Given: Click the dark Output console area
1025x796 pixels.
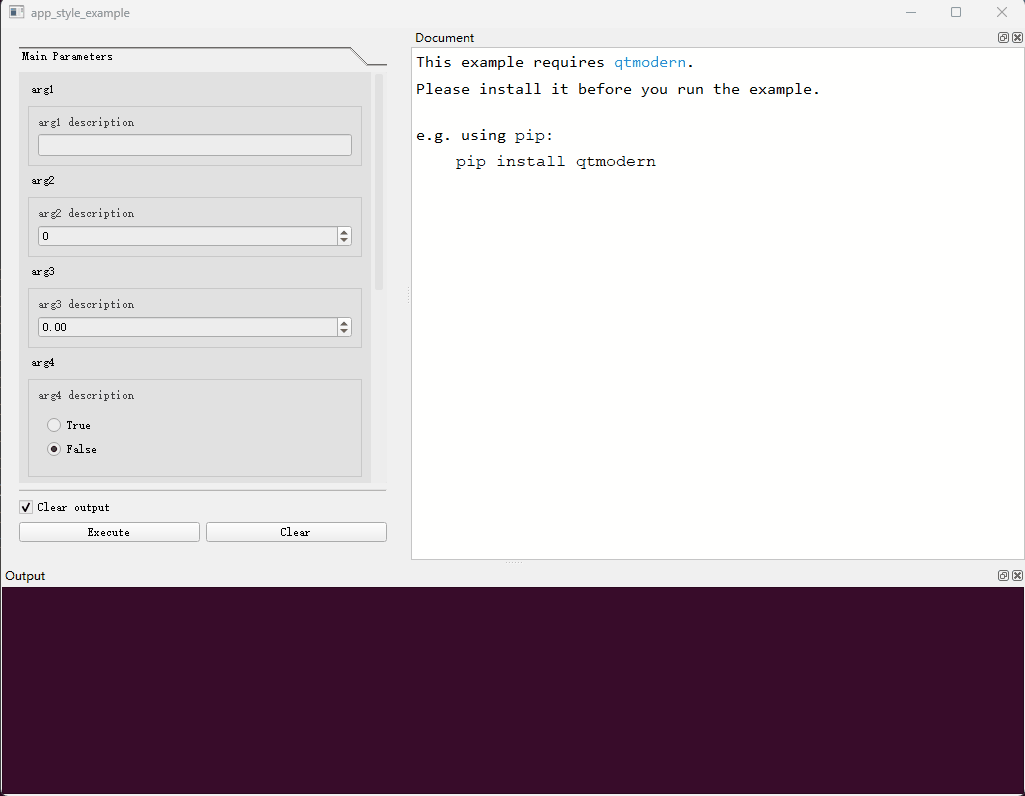Looking at the screenshot, I should point(512,690).
